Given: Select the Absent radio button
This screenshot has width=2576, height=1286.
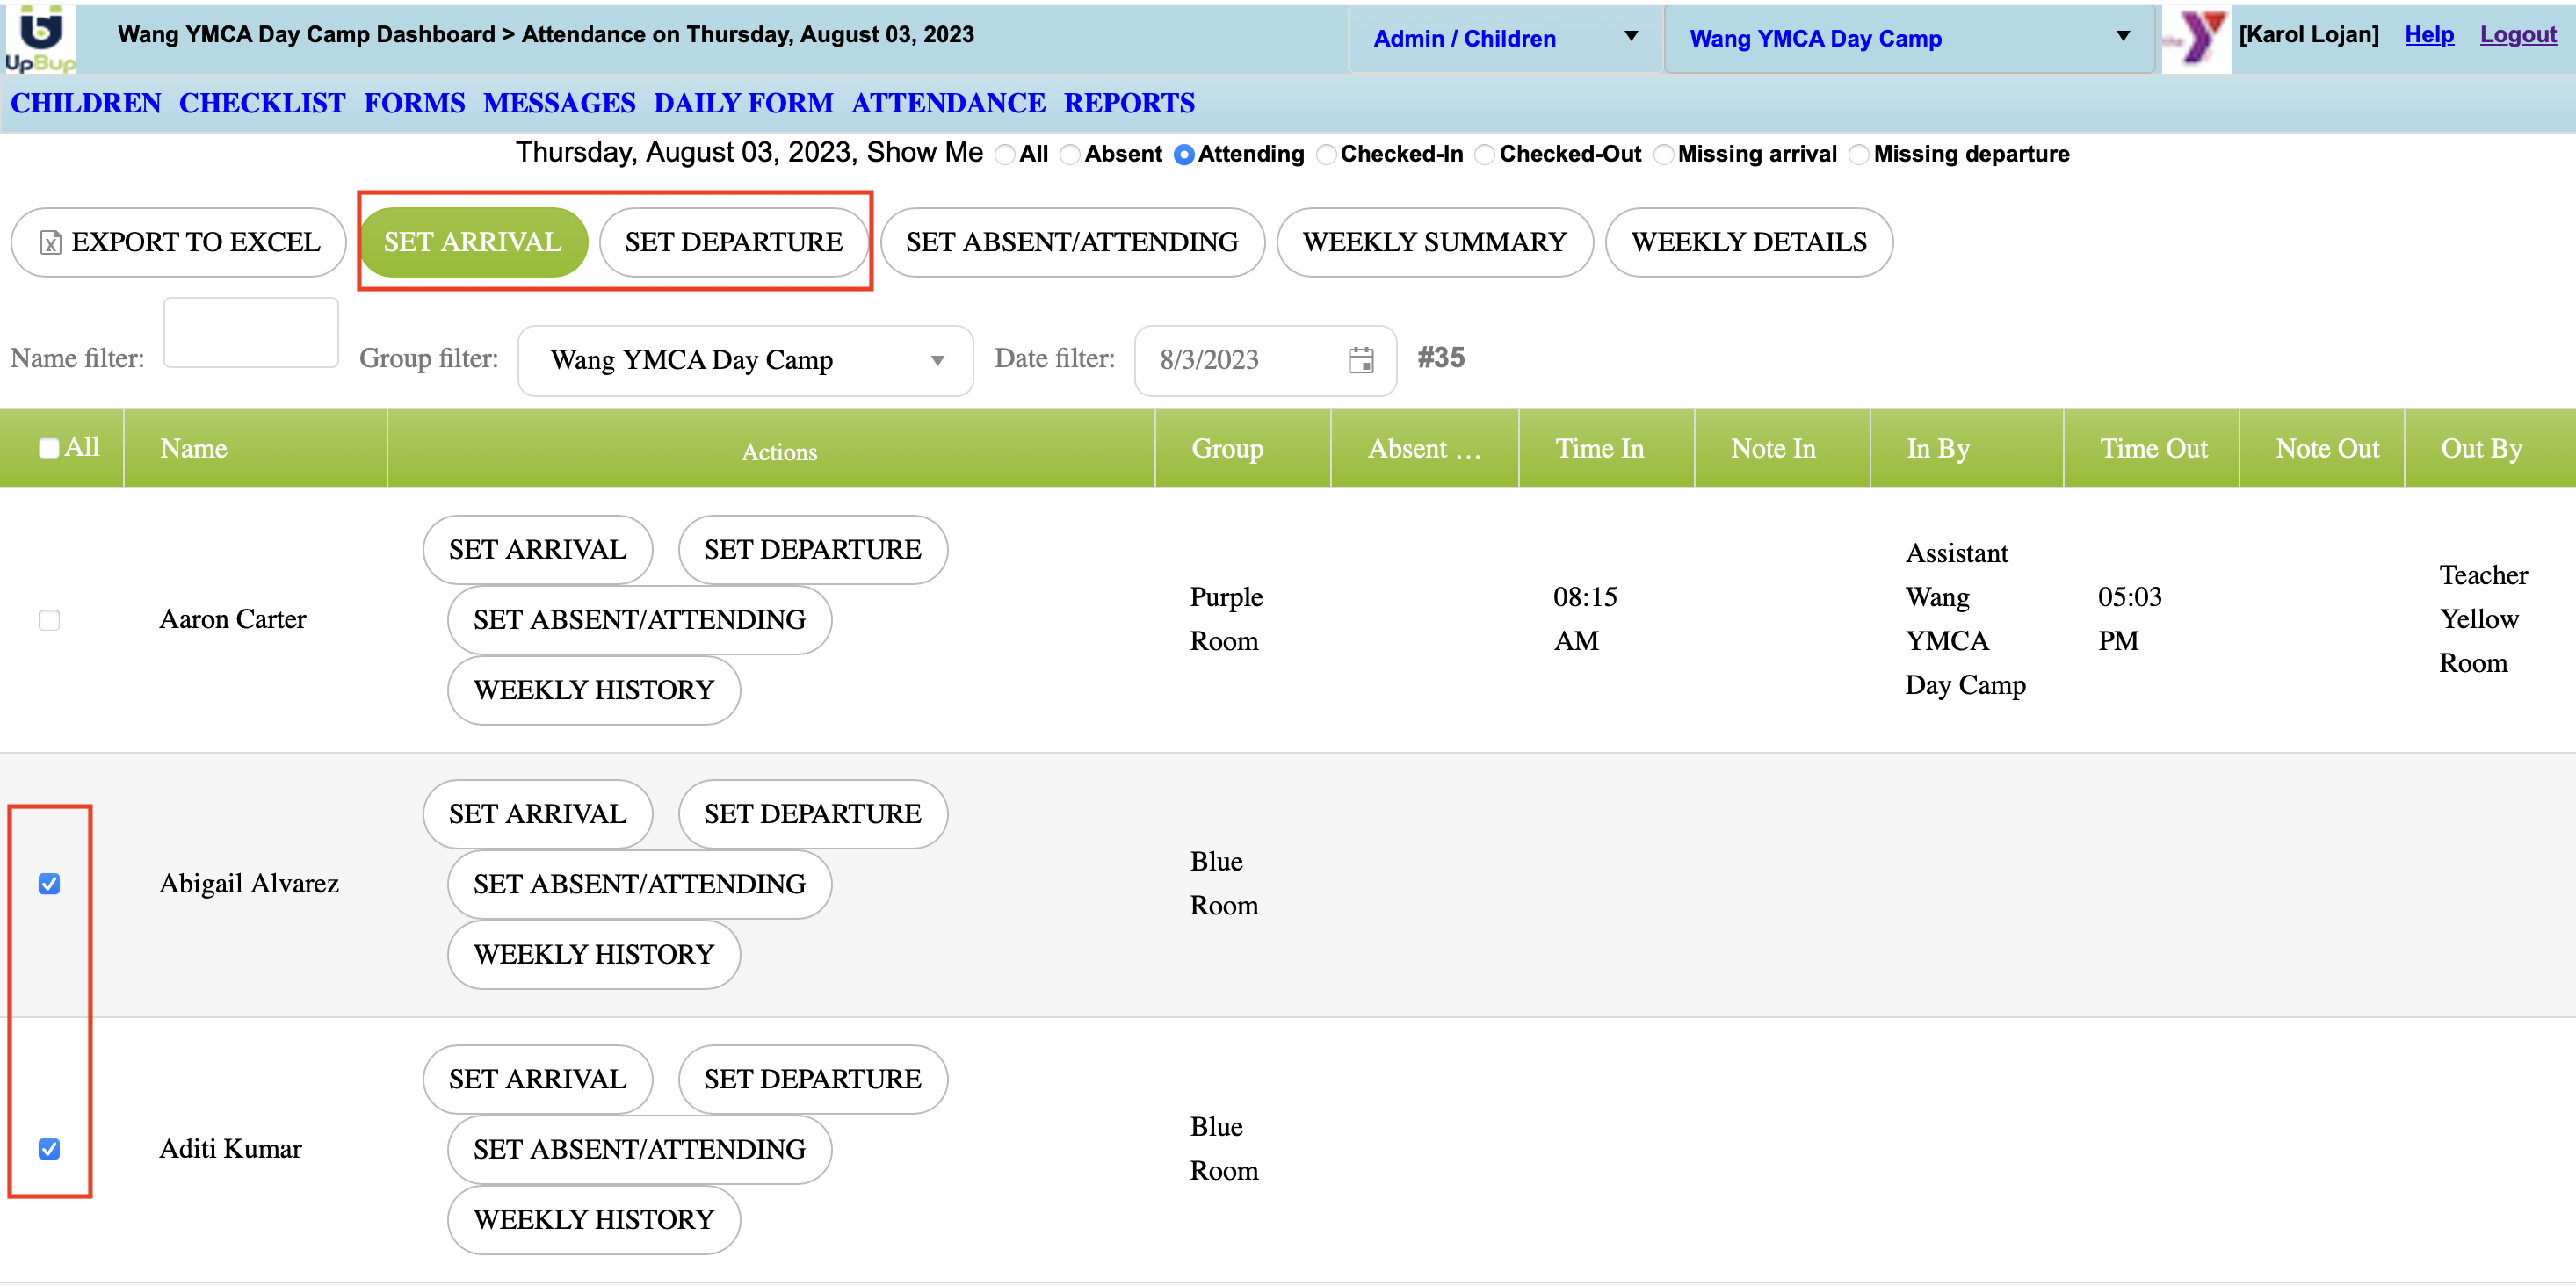Looking at the screenshot, I should click(x=1070, y=155).
